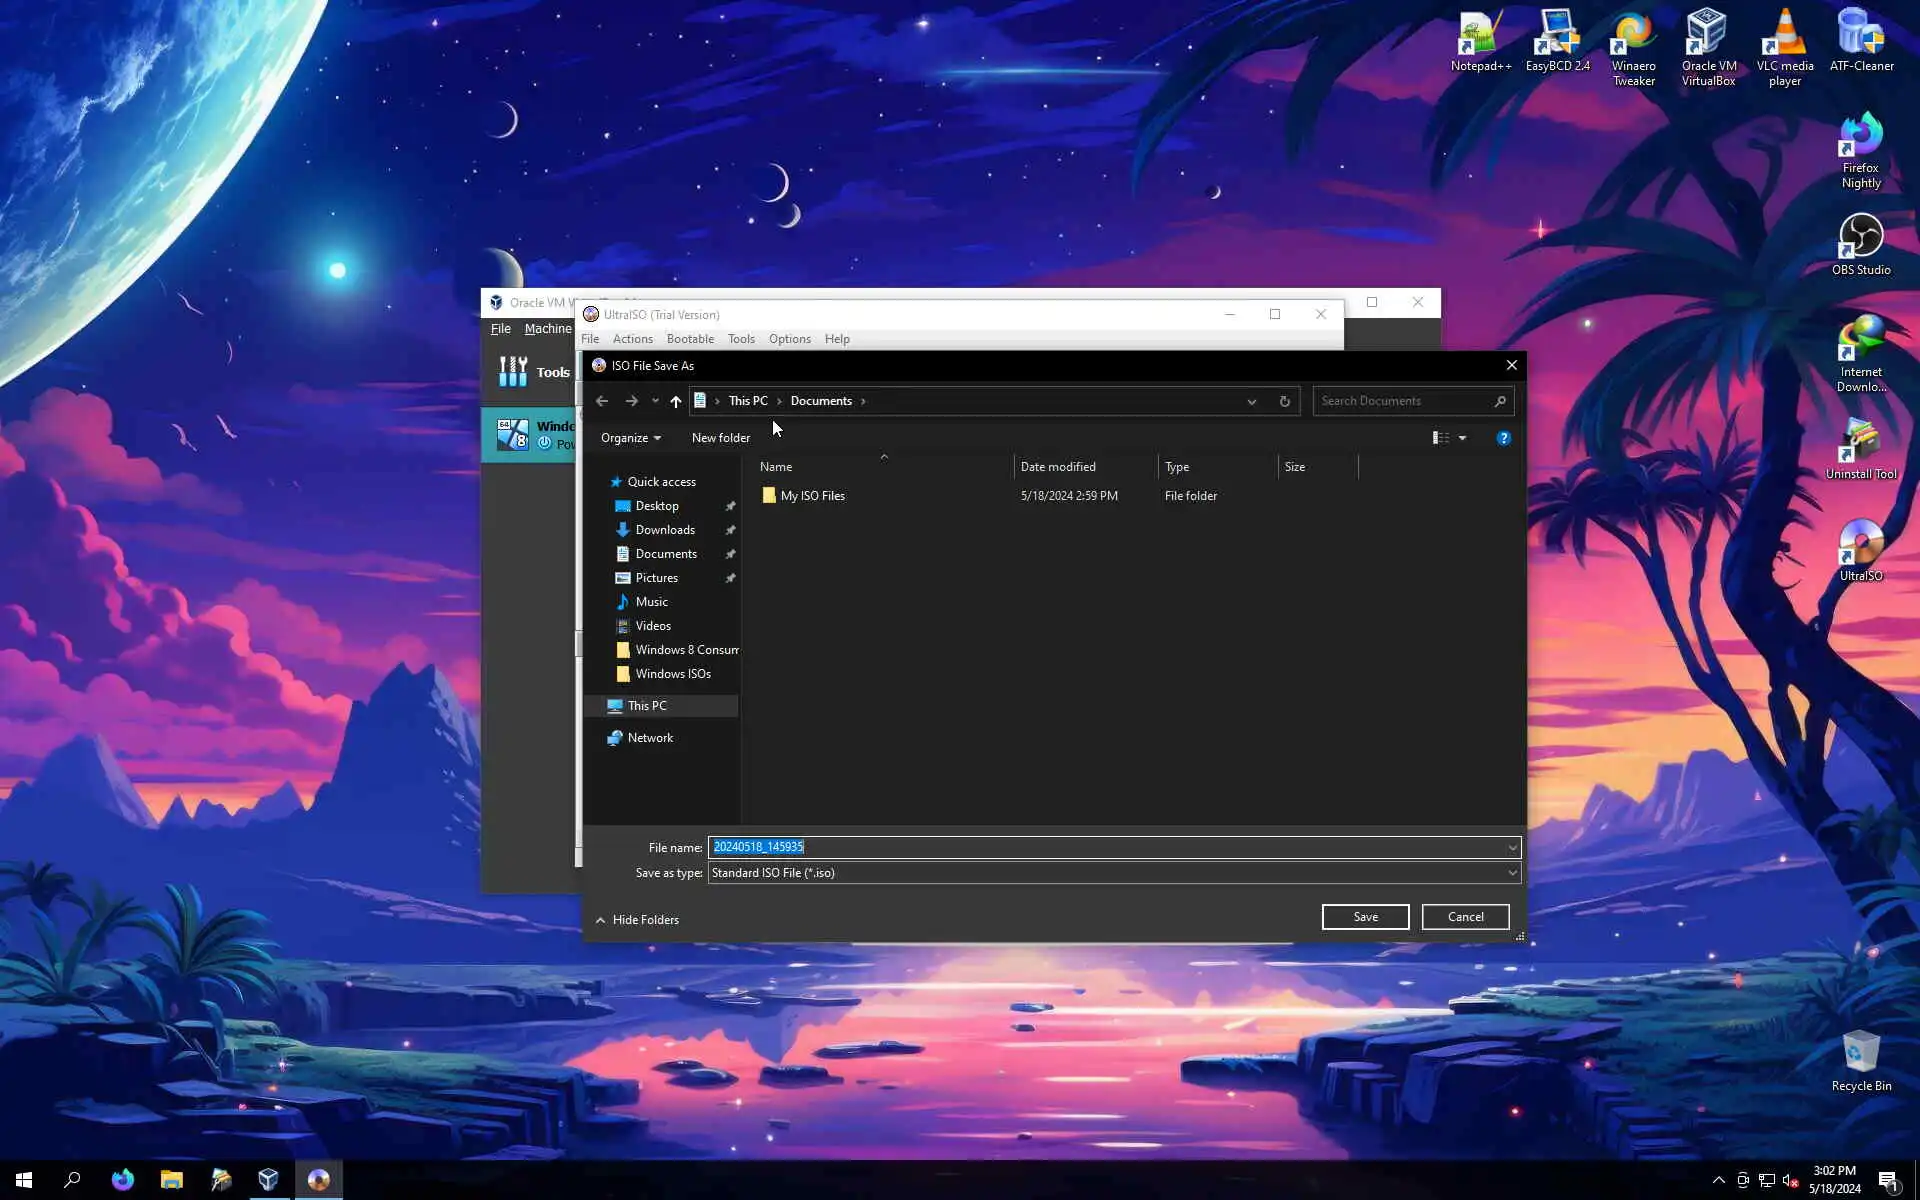This screenshot has width=1920, height=1200.
Task: Click the Up one level arrow
Action: tap(676, 401)
